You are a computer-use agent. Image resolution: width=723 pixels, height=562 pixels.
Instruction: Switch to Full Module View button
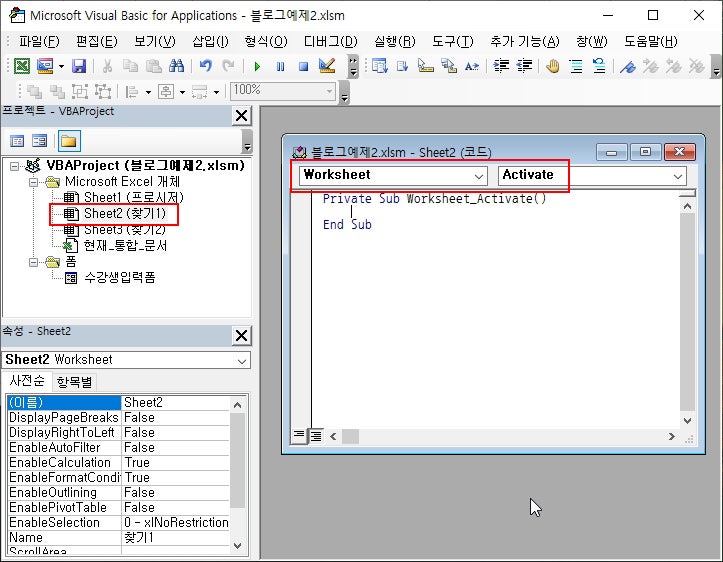[x=316, y=435]
